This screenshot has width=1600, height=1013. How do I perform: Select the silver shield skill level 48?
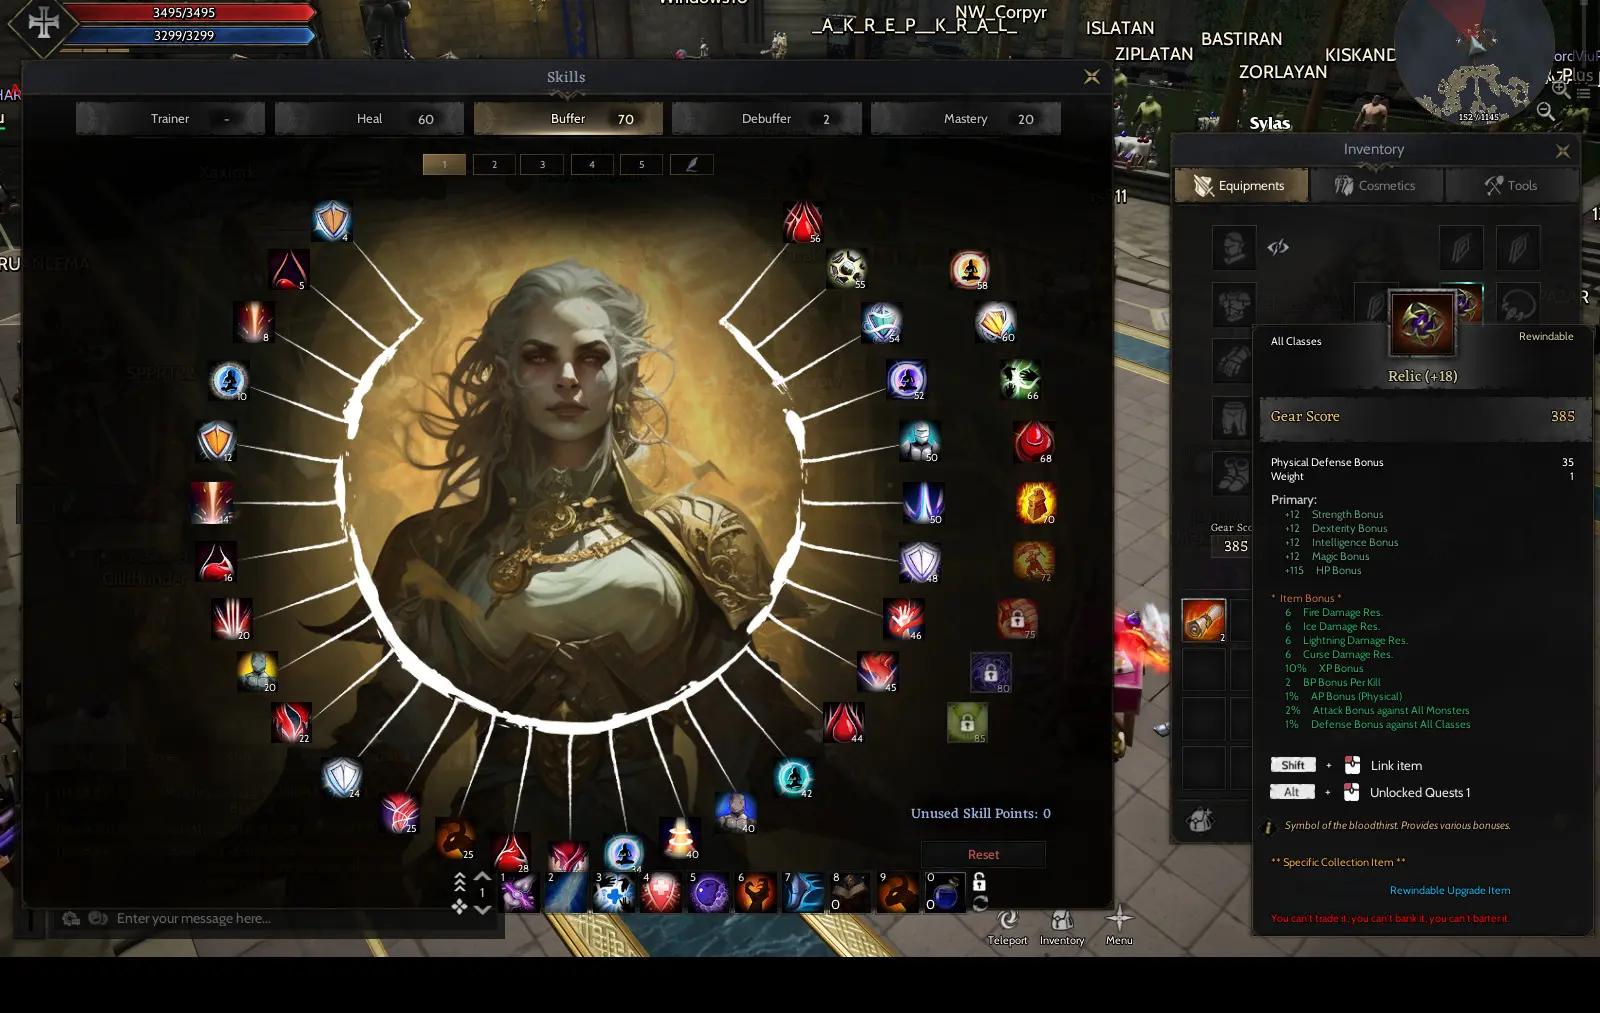click(920, 563)
